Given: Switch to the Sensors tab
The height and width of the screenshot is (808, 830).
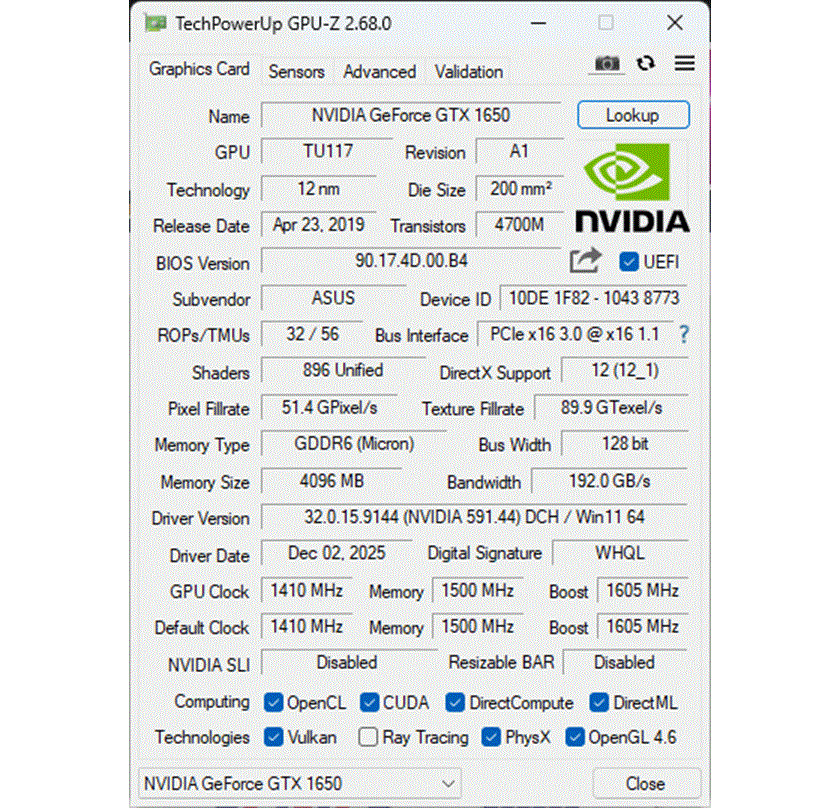Looking at the screenshot, I should coord(296,72).
